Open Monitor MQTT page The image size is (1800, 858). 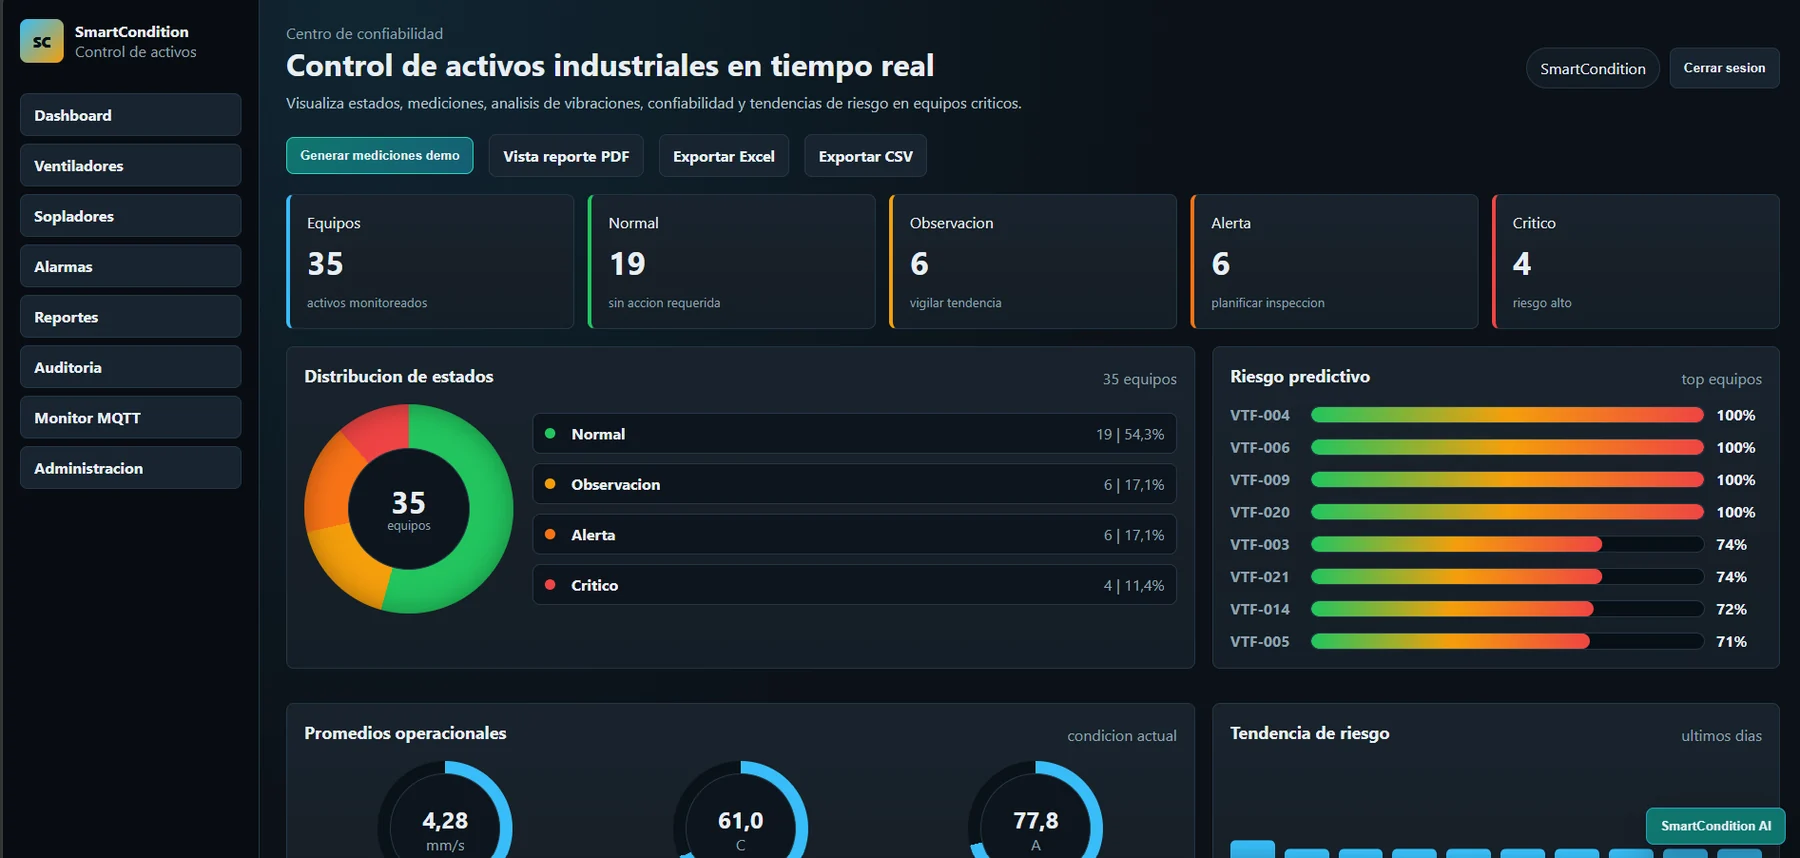pyautogui.click(x=130, y=417)
